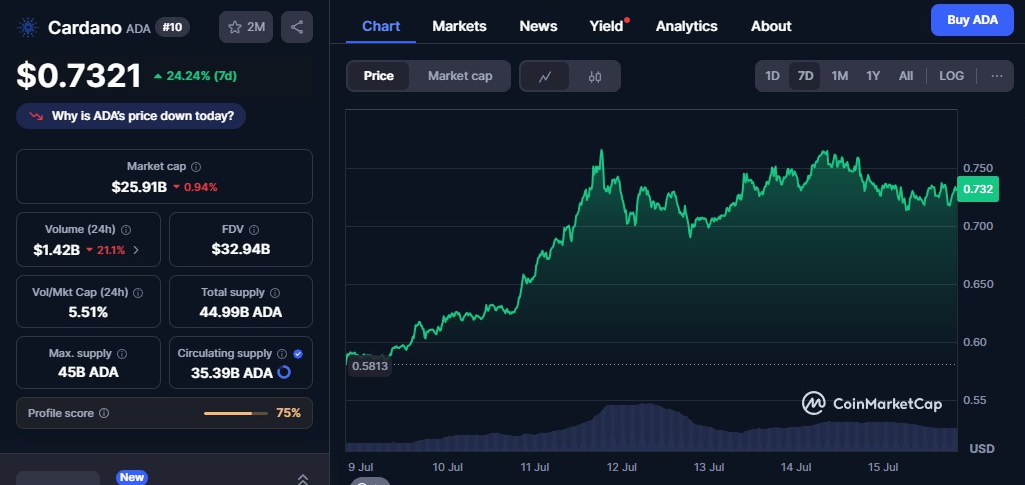Click the 0.94% market cap change
Screen dimensions: 1025x485
pos(201,187)
